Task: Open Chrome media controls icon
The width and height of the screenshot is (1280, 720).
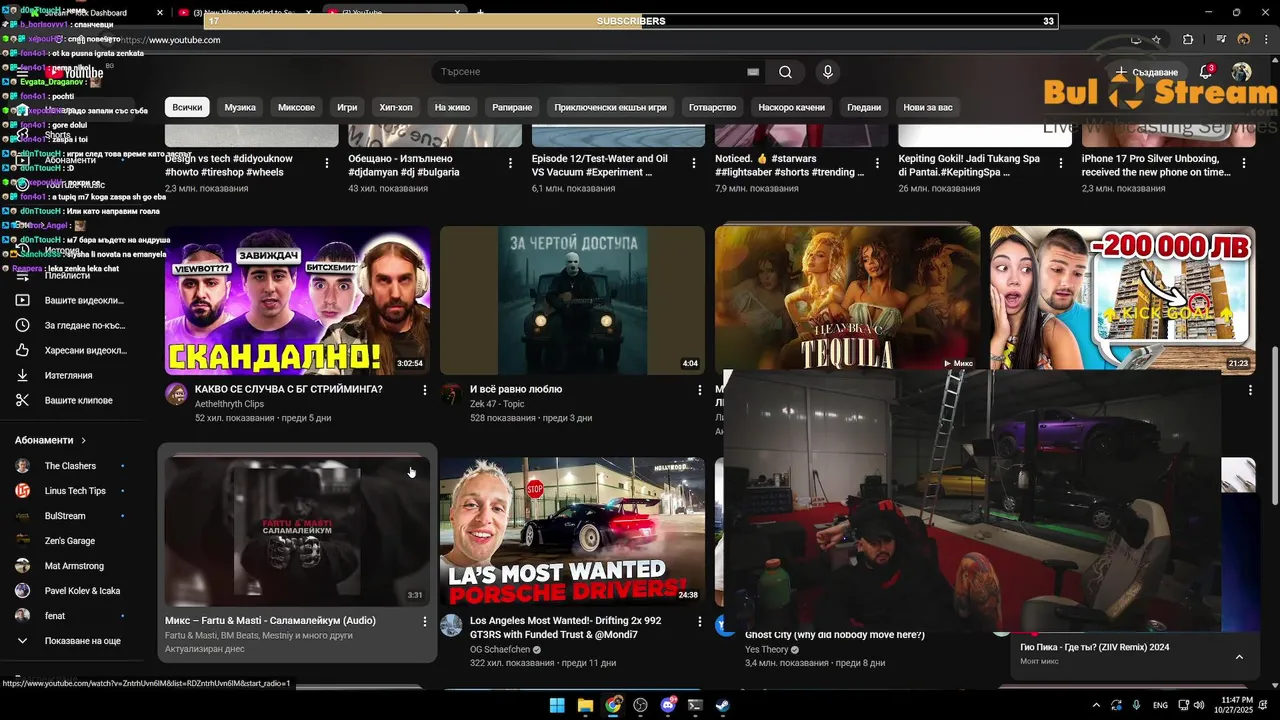Action: coord(1221,40)
